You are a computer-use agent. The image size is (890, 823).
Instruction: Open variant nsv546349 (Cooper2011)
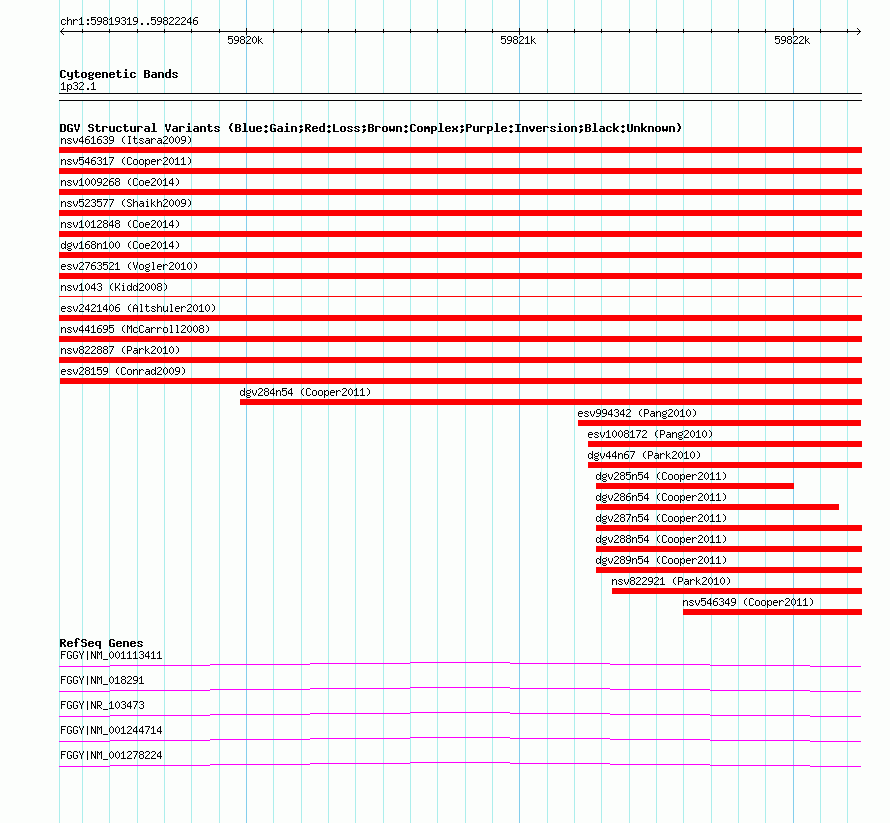(748, 602)
